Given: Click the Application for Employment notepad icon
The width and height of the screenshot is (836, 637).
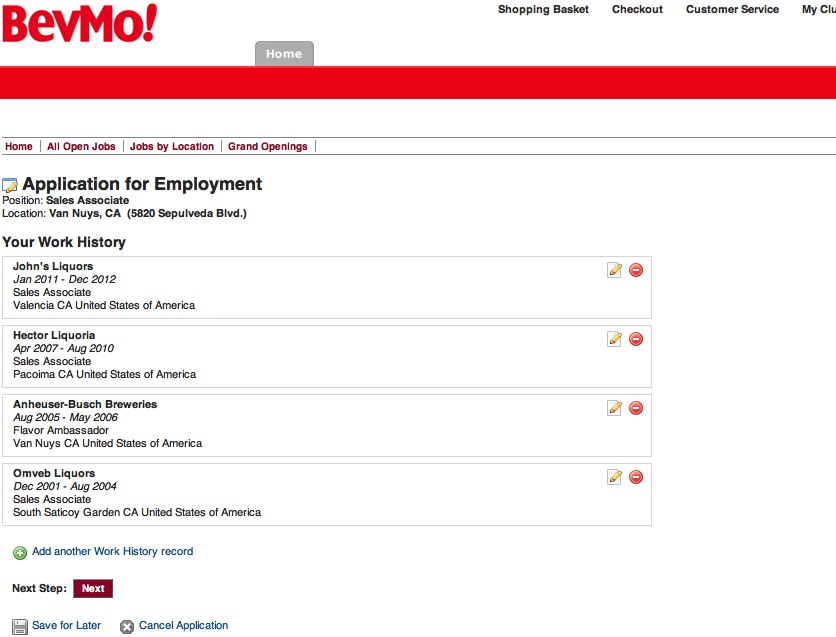Looking at the screenshot, I should click(14, 182).
